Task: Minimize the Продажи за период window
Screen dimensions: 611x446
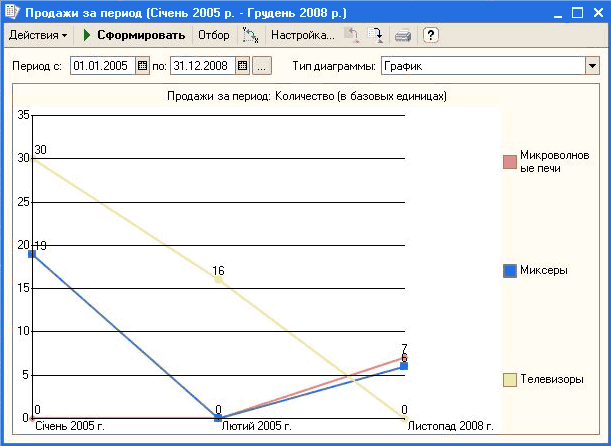Action: (558, 13)
